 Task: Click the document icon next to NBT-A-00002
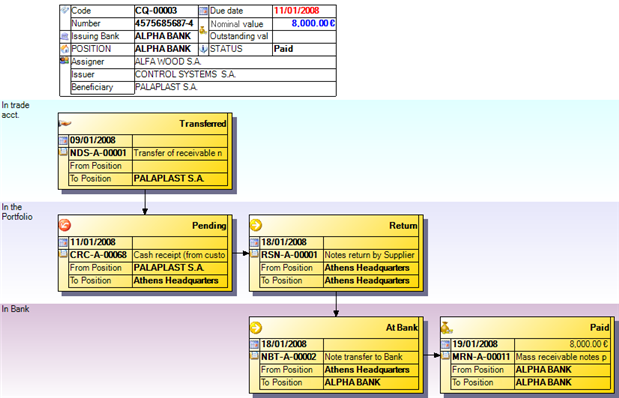point(255,356)
